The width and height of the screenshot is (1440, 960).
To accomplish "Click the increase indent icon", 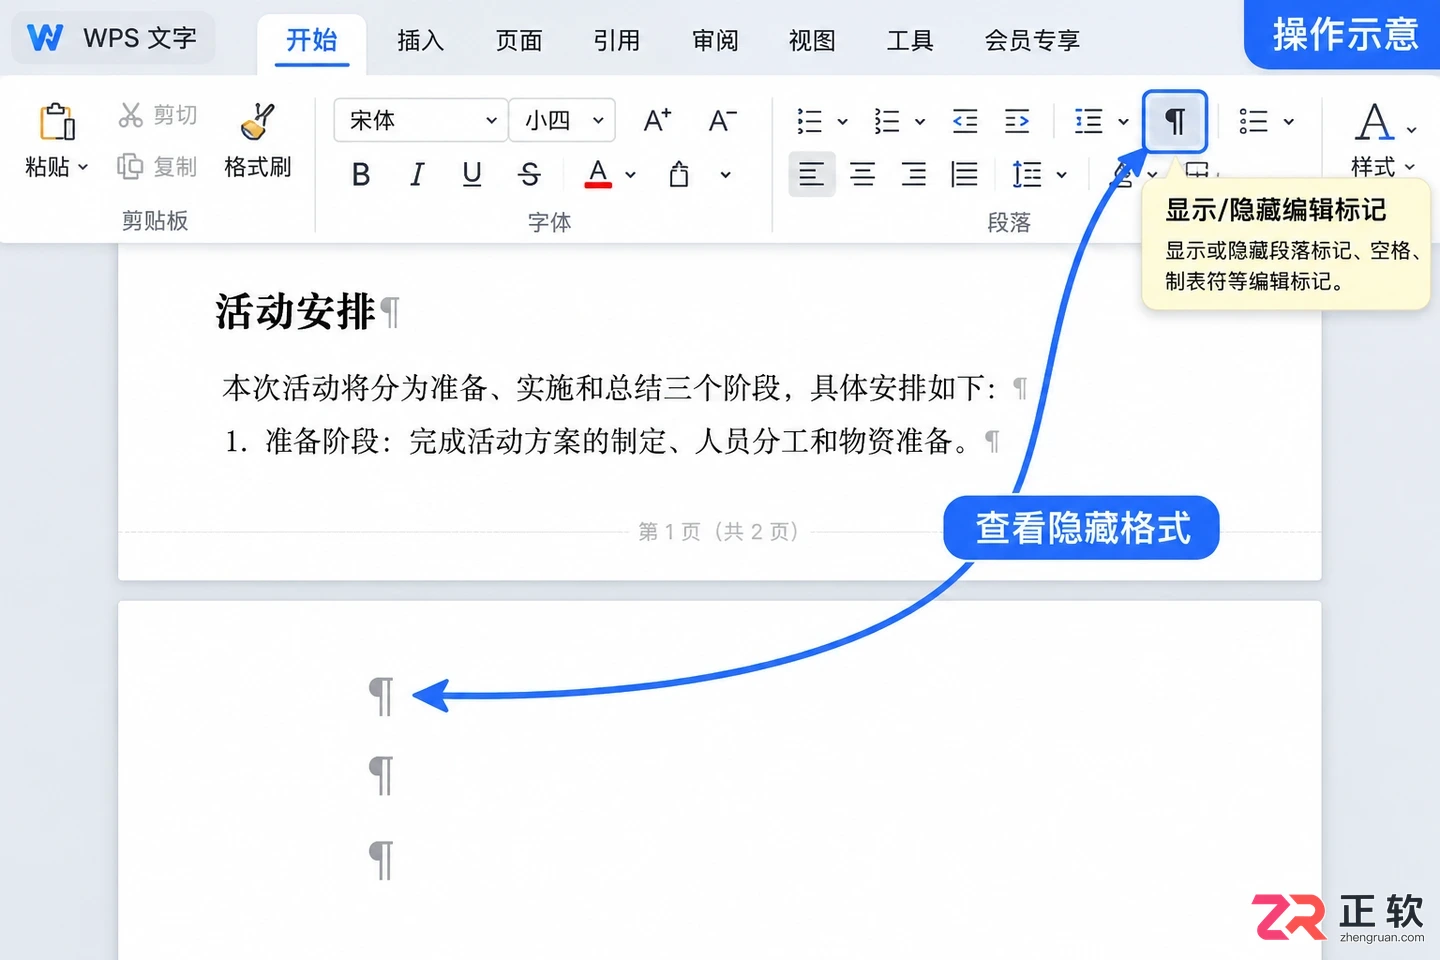I will pos(1017,122).
